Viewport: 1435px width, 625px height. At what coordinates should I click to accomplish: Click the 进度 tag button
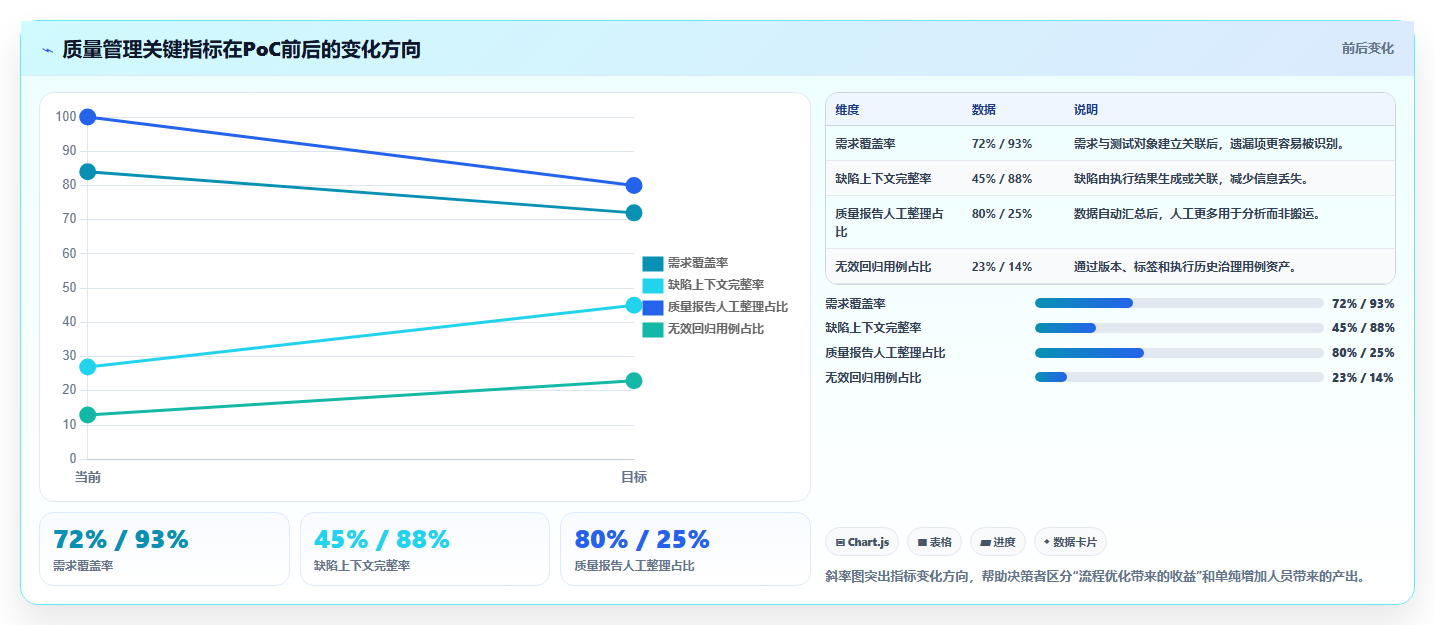coord(998,542)
